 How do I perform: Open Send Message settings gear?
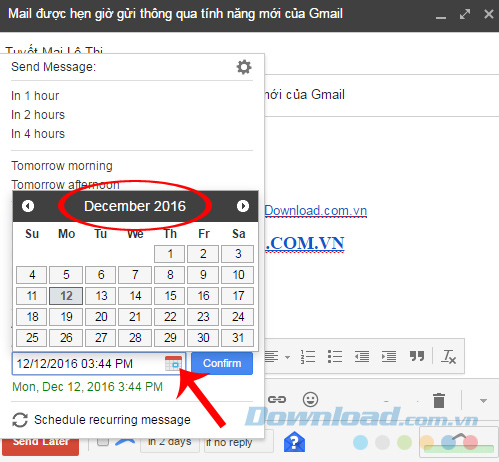click(x=244, y=67)
